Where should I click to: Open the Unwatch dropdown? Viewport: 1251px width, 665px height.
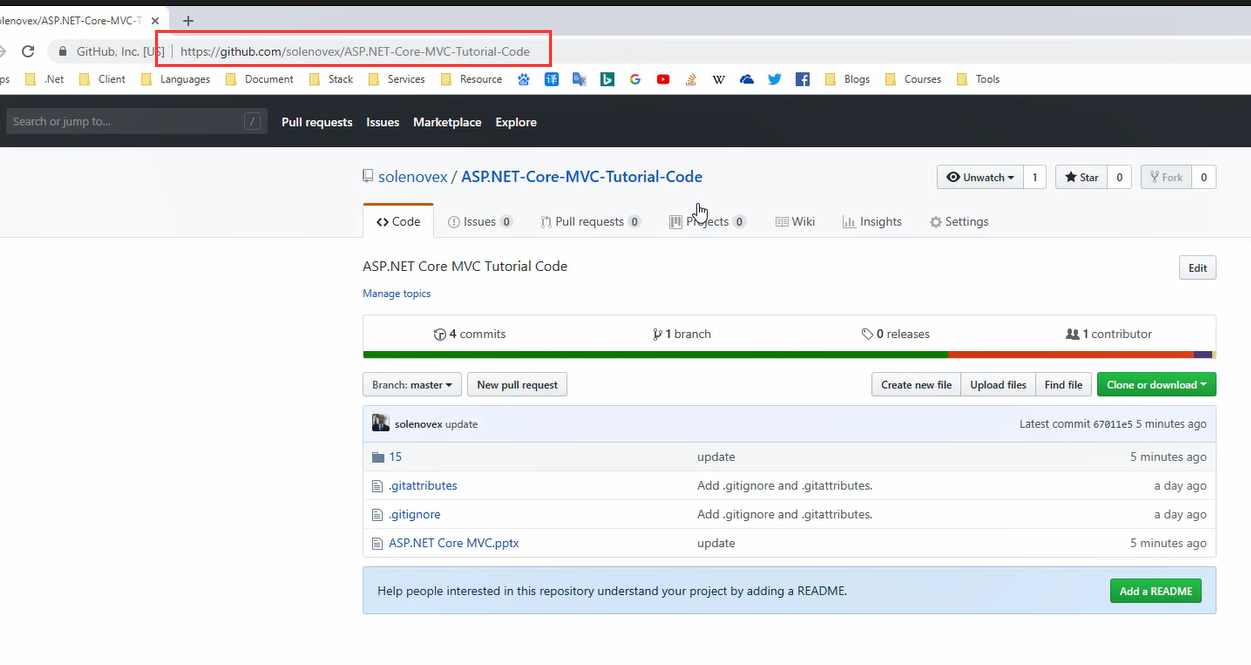tap(980, 177)
